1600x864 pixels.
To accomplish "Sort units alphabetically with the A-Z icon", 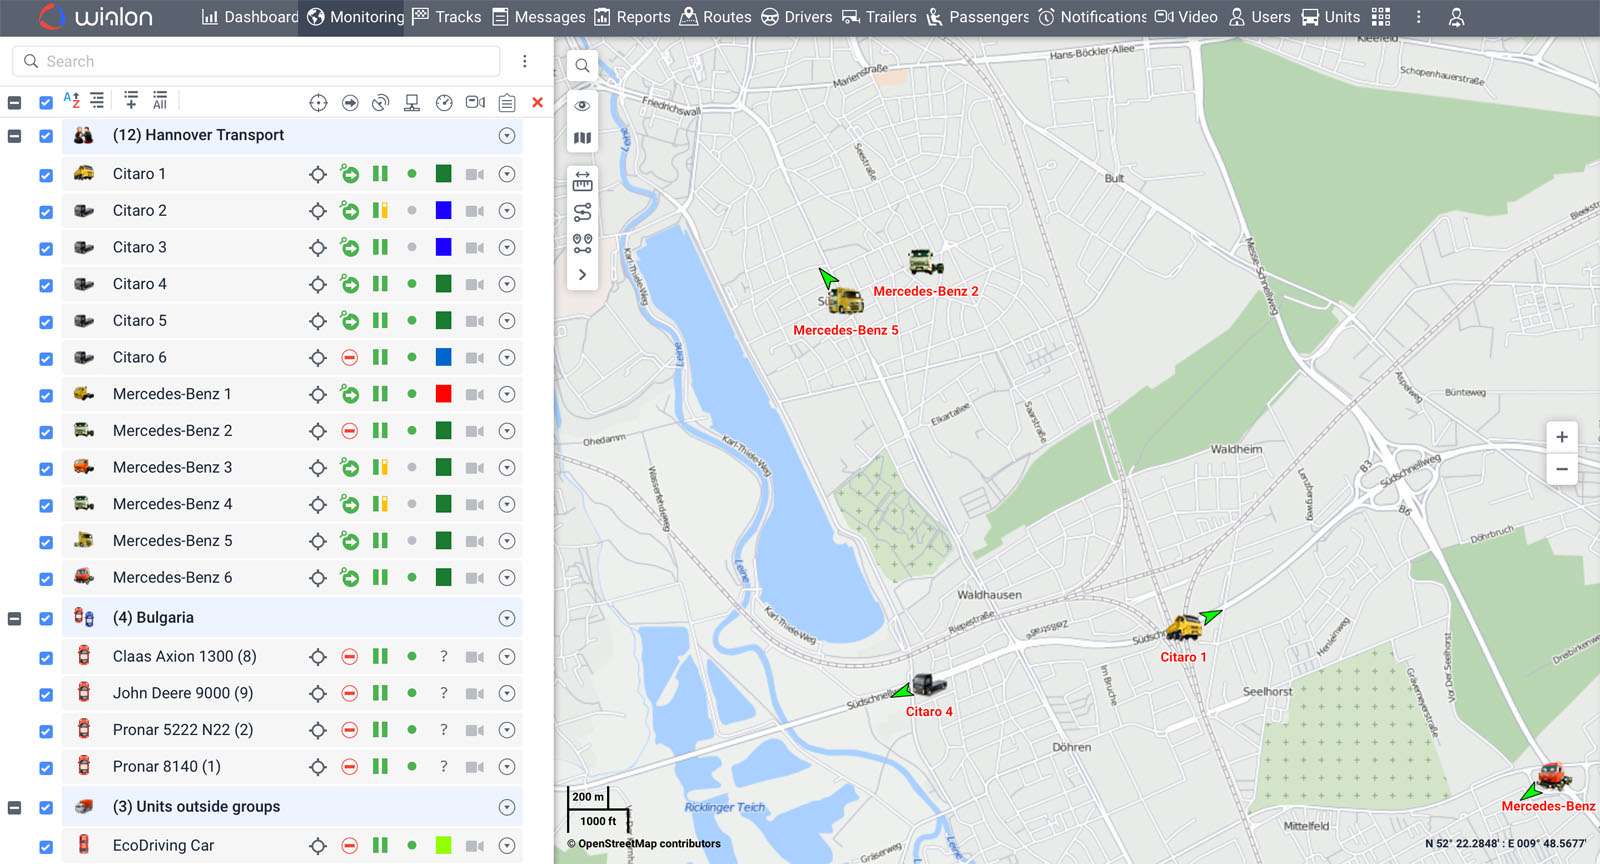I will [x=71, y=101].
